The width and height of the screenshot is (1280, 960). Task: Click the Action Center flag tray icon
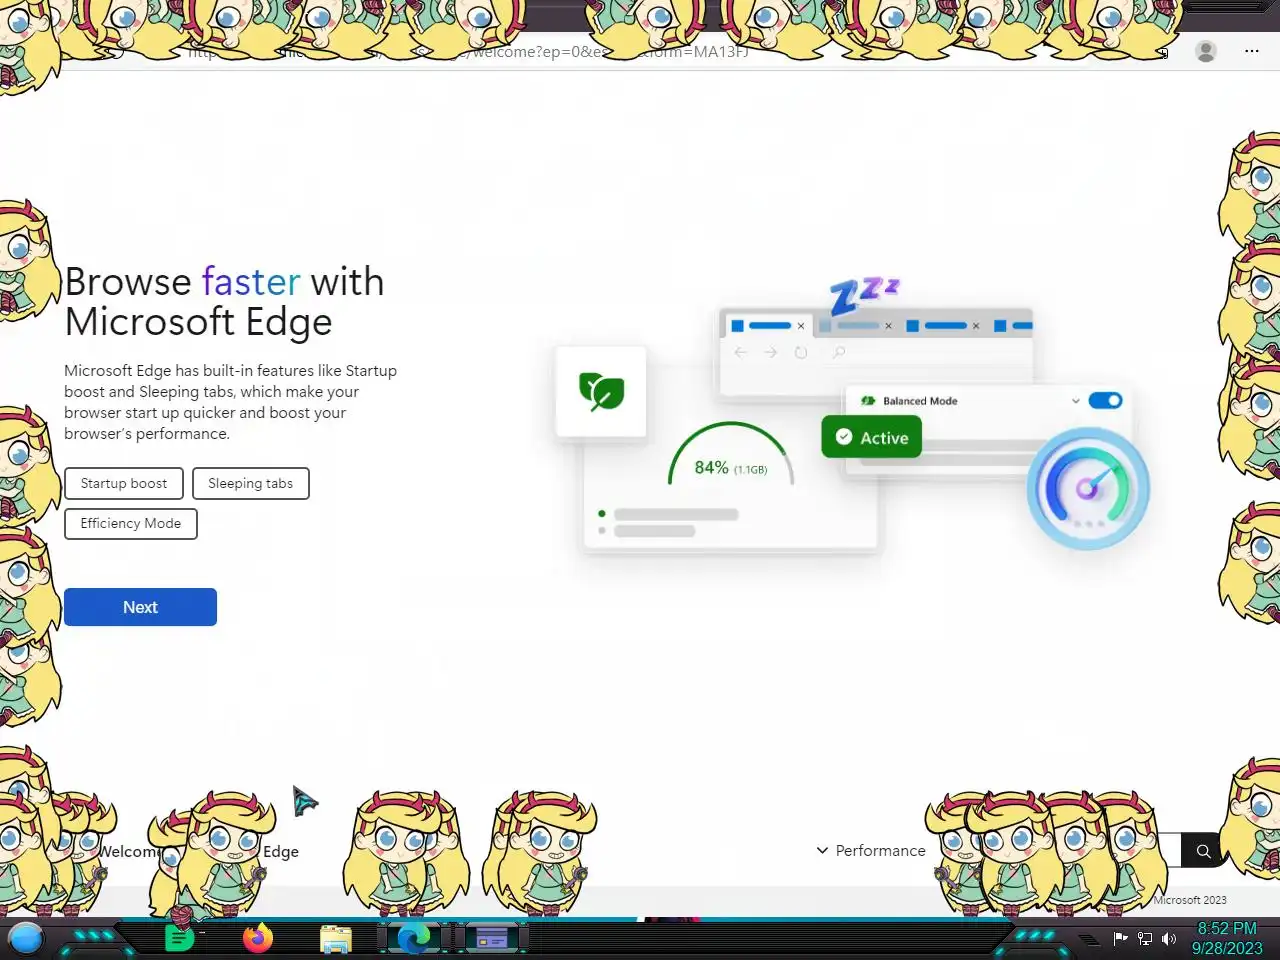tap(1121, 938)
